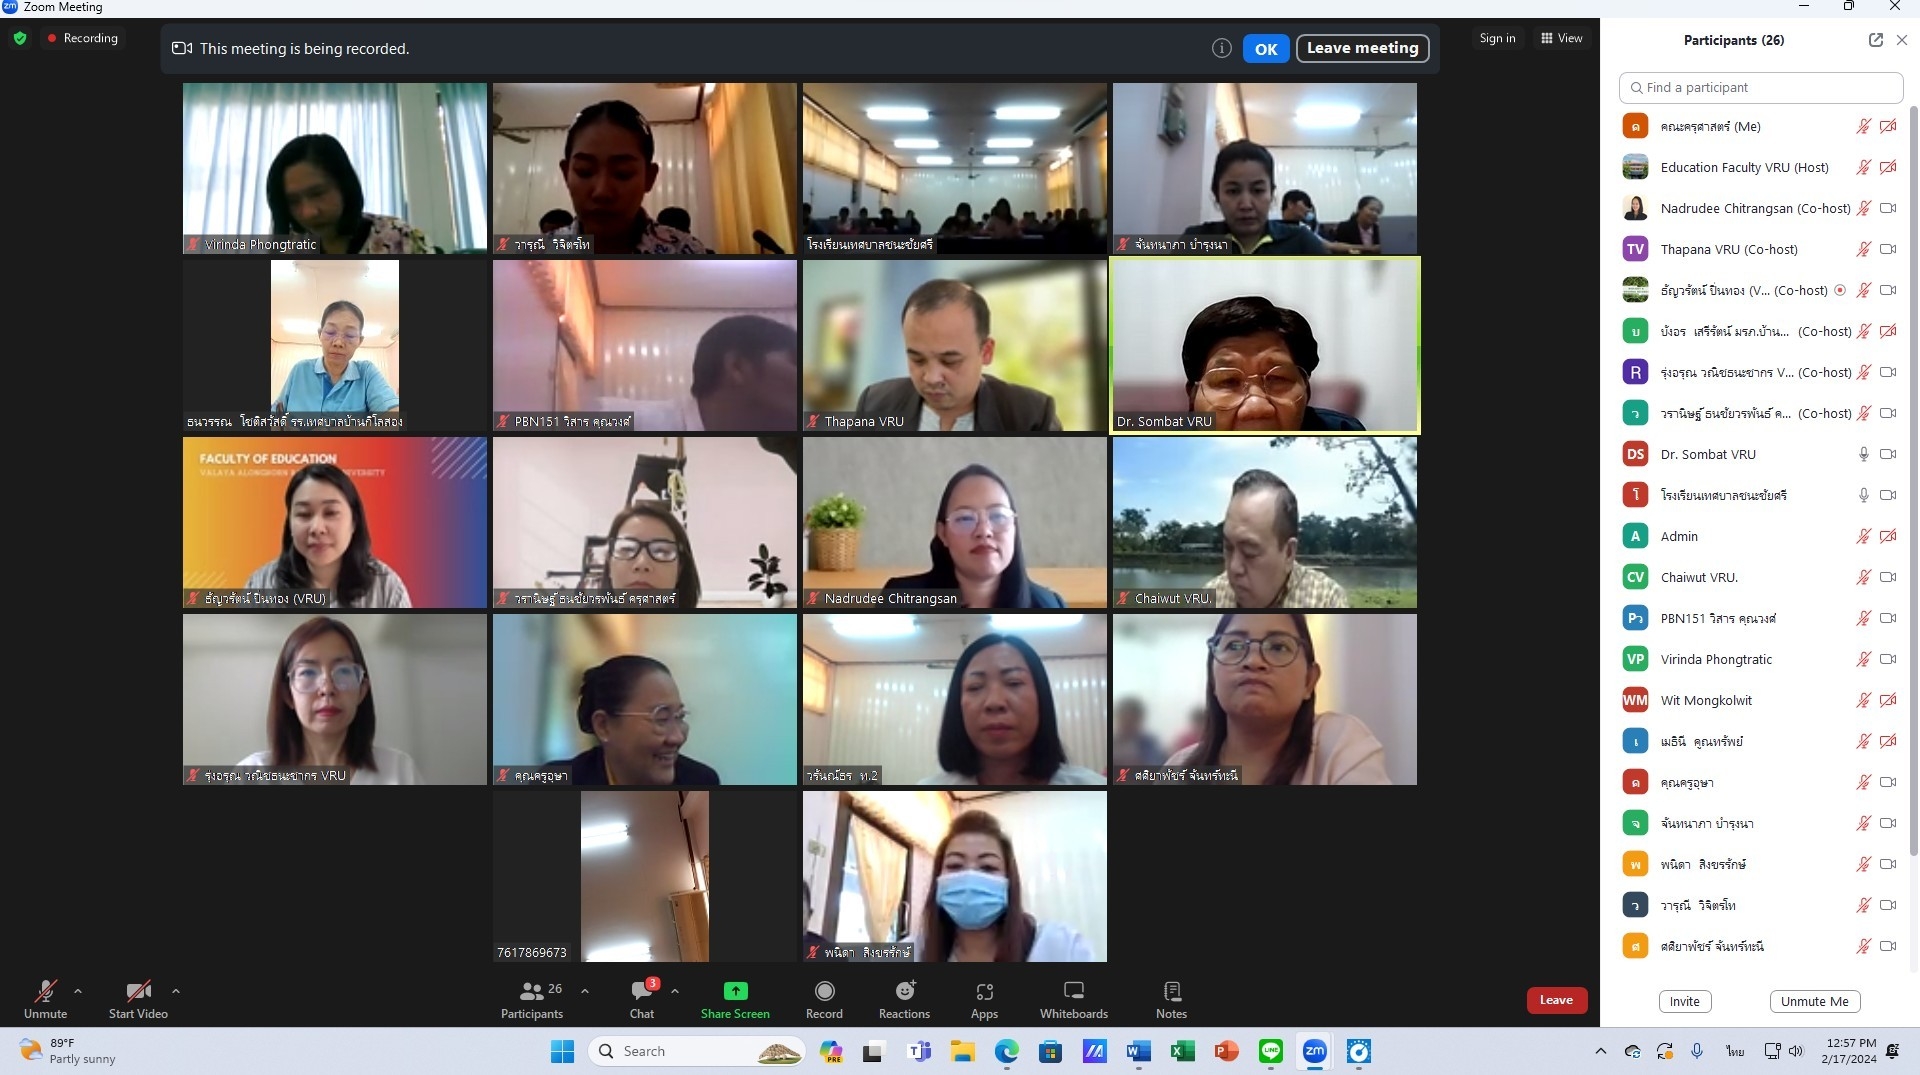Image resolution: width=1920 pixels, height=1075 pixels.
Task: Click the meeting info icon in banner
Action: [x=1221, y=48]
